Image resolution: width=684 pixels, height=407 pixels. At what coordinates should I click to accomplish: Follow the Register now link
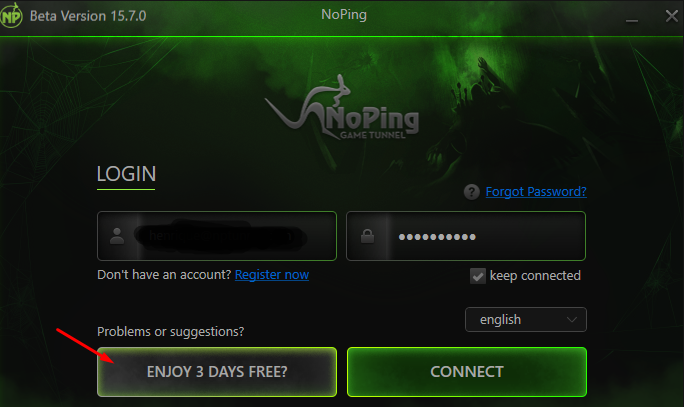(272, 274)
